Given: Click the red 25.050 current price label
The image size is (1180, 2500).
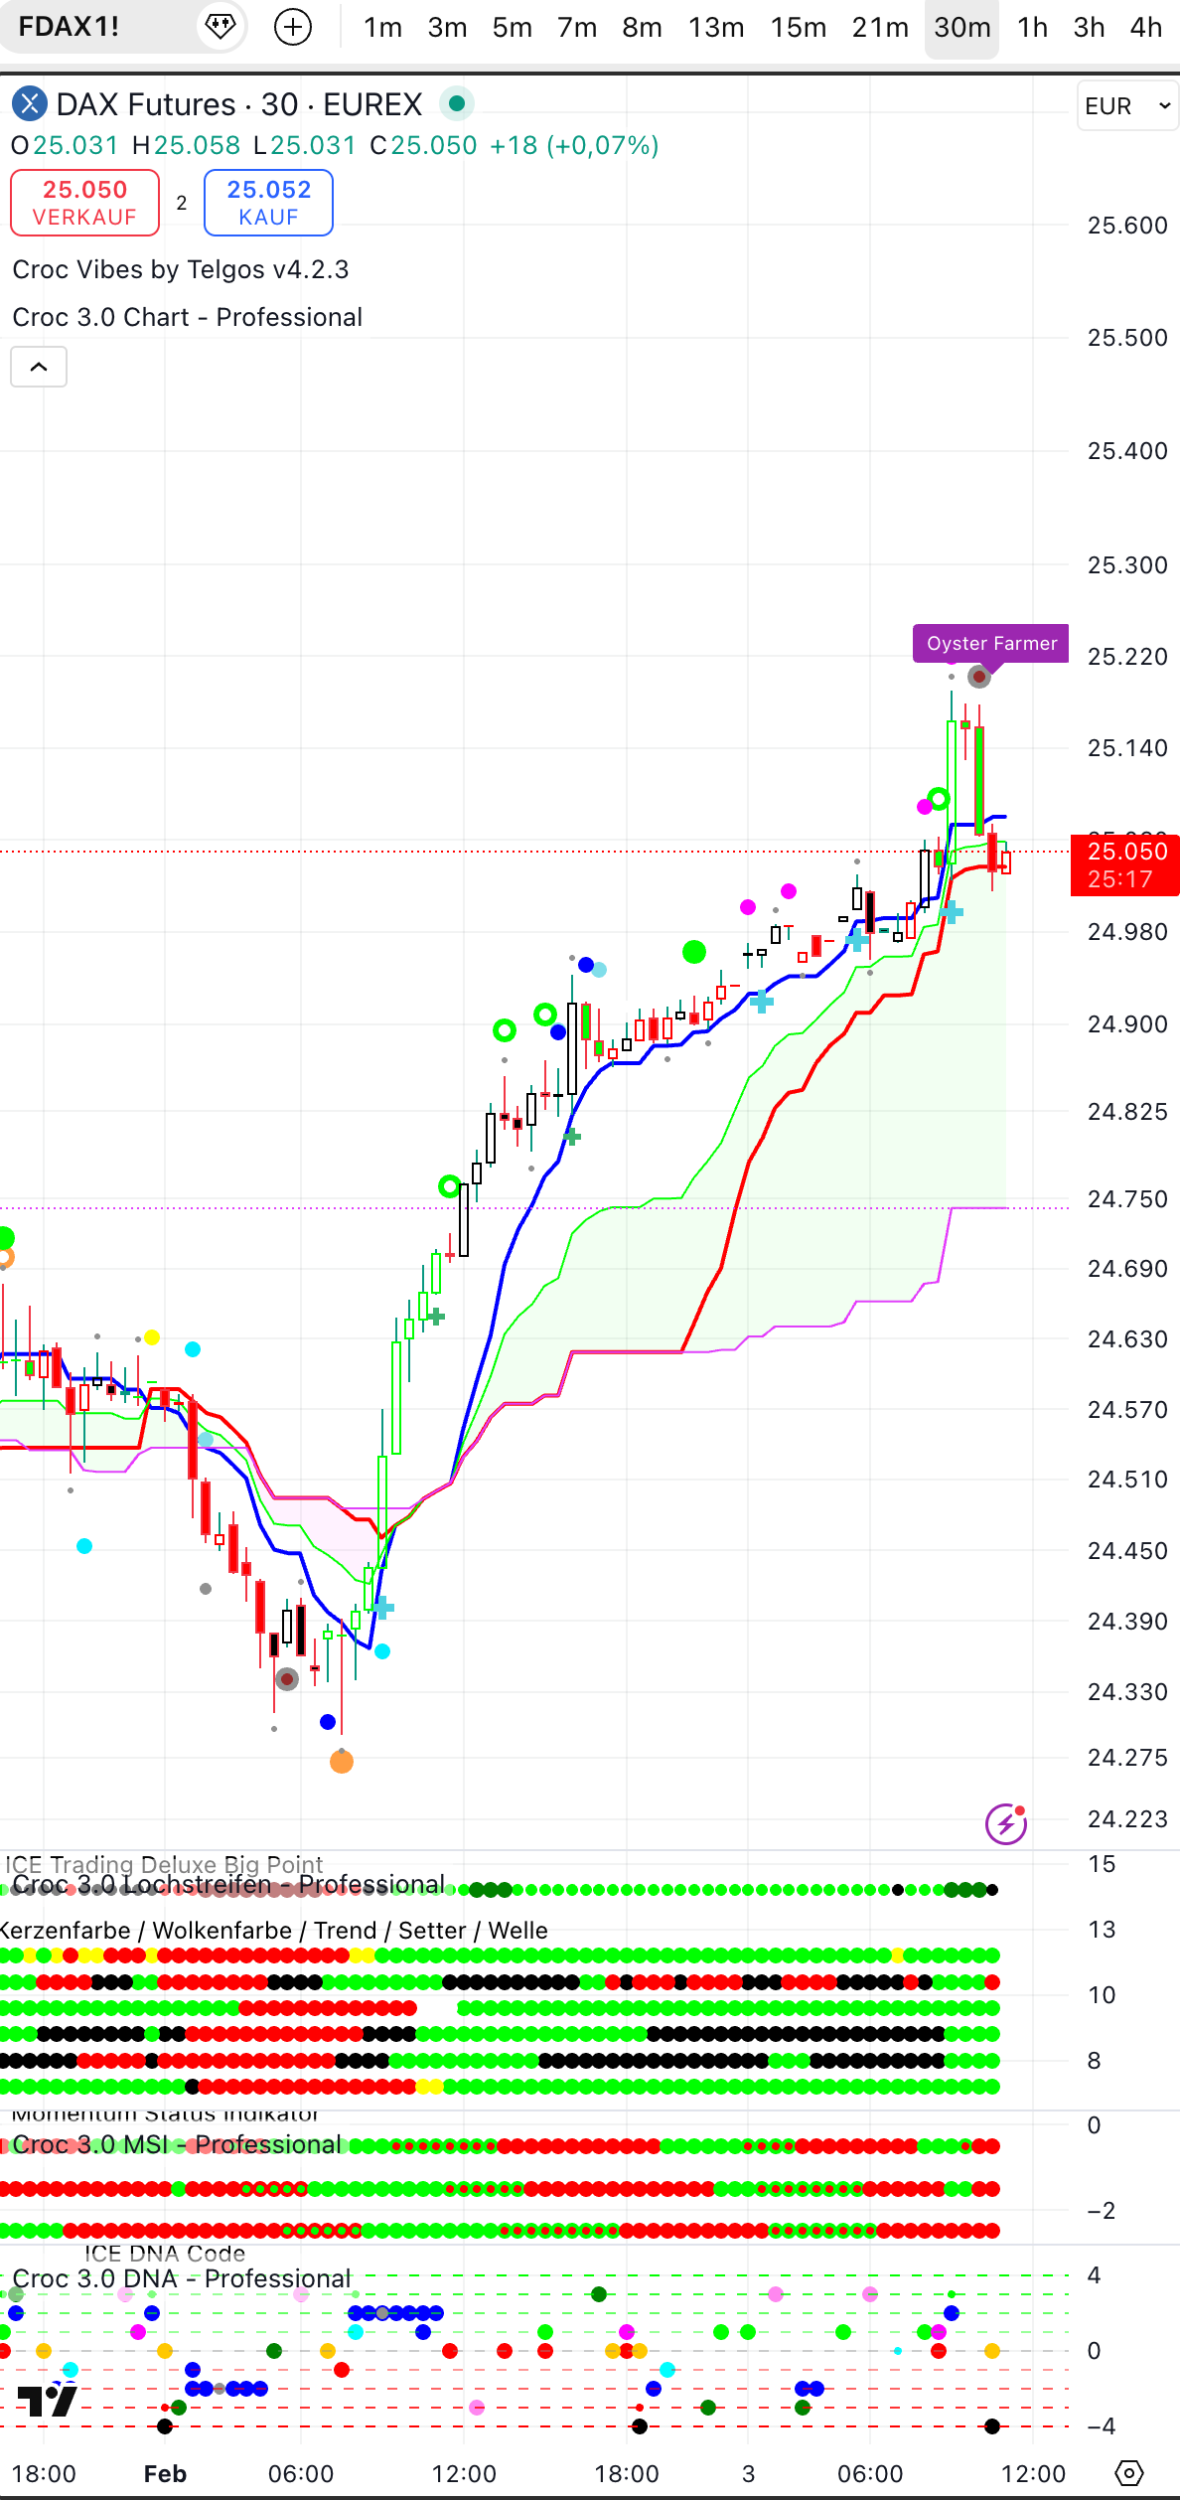Looking at the screenshot, I should point(1125,865).
